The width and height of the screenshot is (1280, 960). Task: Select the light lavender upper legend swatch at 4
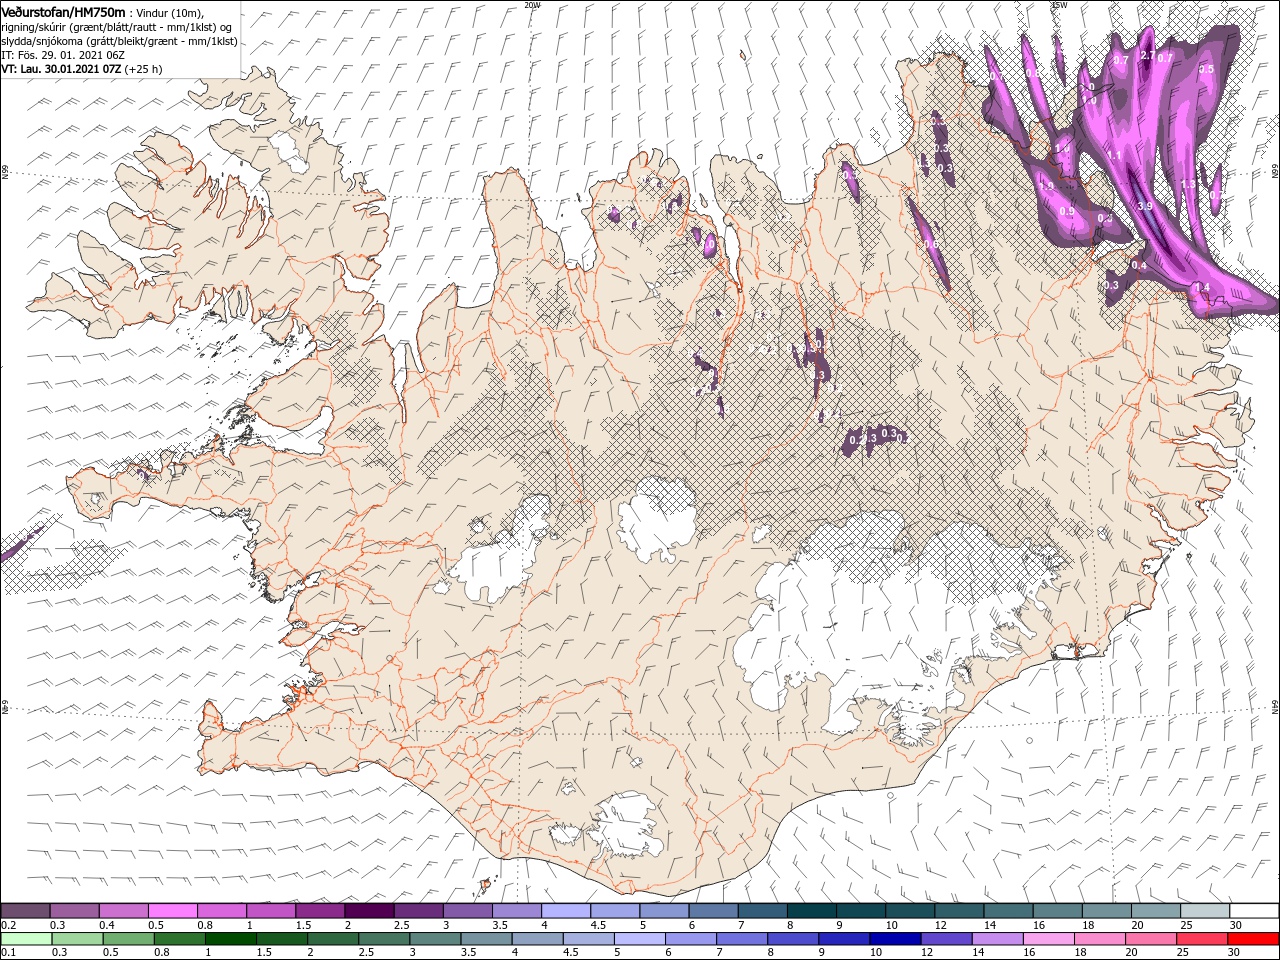565,911
